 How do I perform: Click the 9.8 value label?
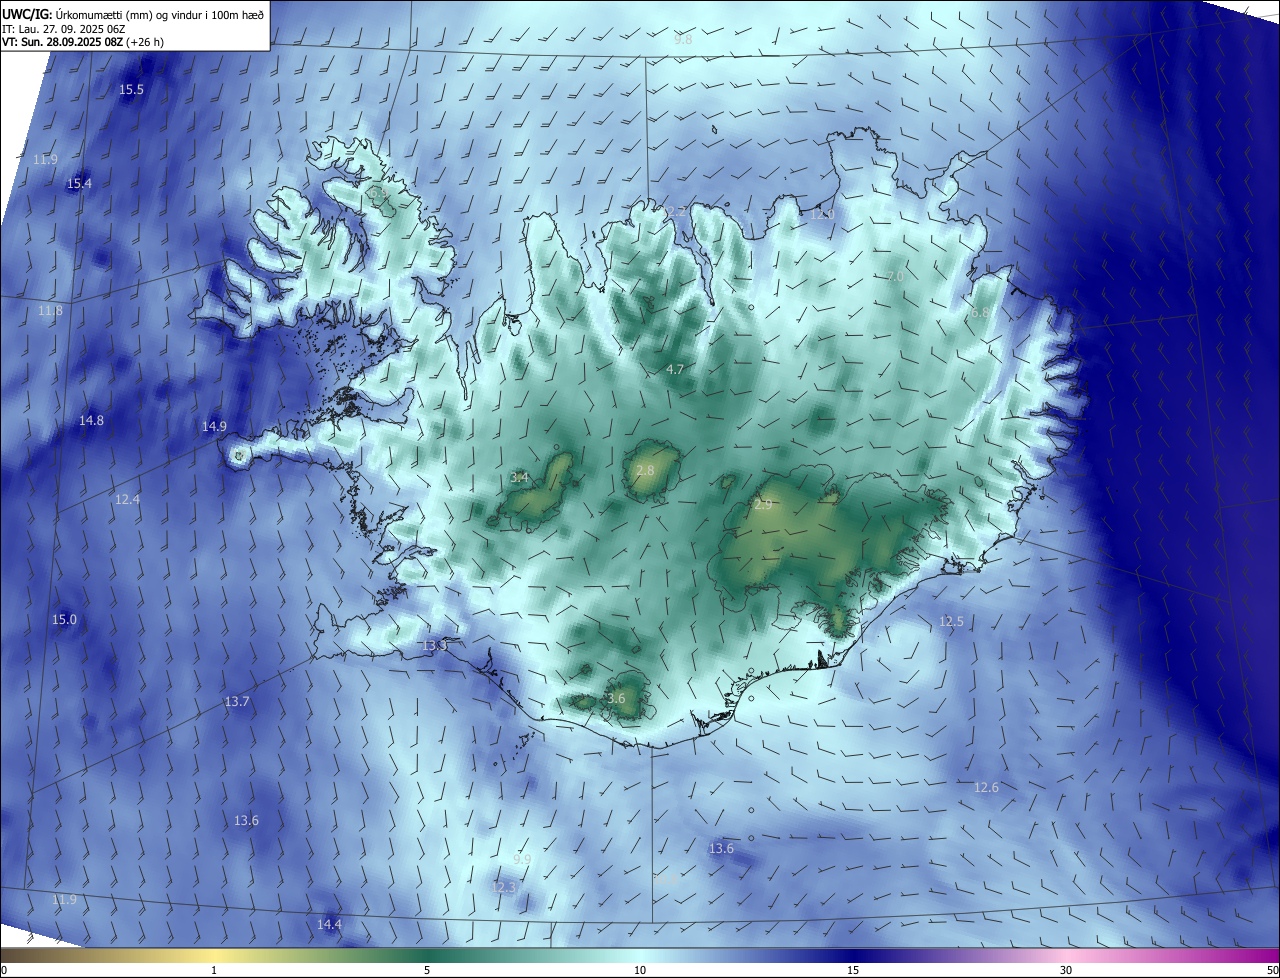coord(683,40)
